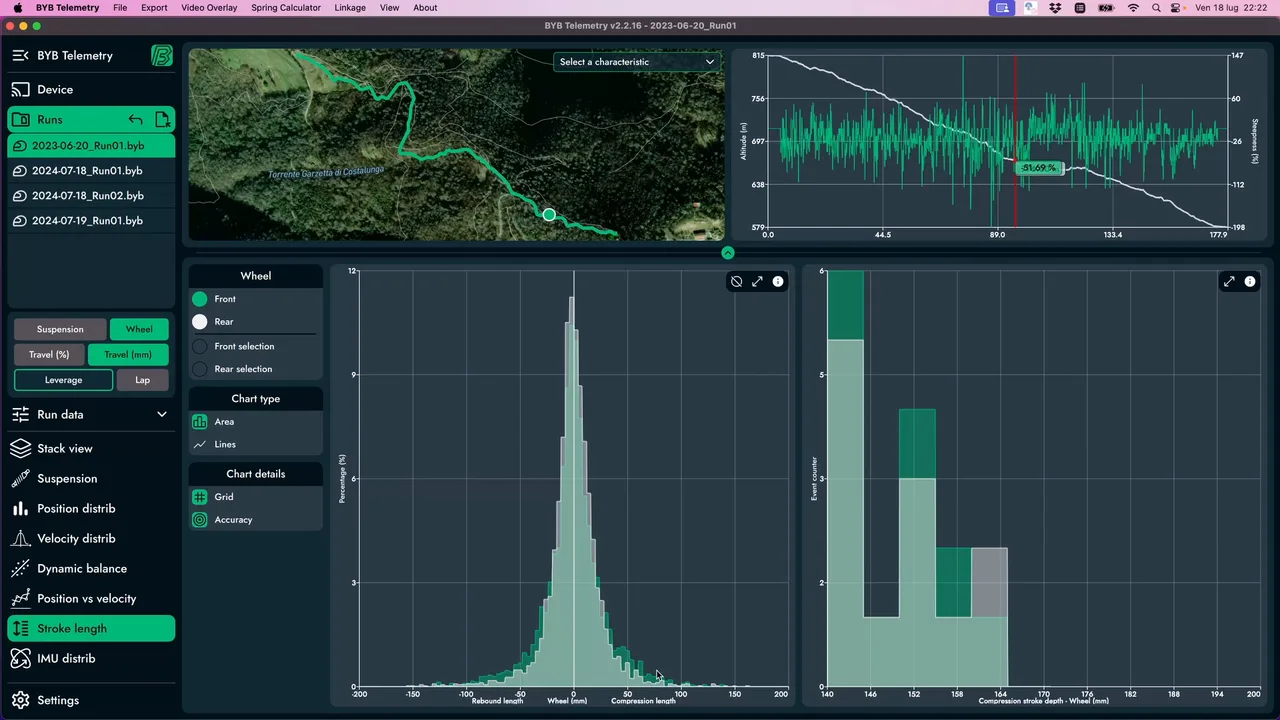Switch to Travel (%) mode
The image size is (1280, 720).
[x=49, y=355]
